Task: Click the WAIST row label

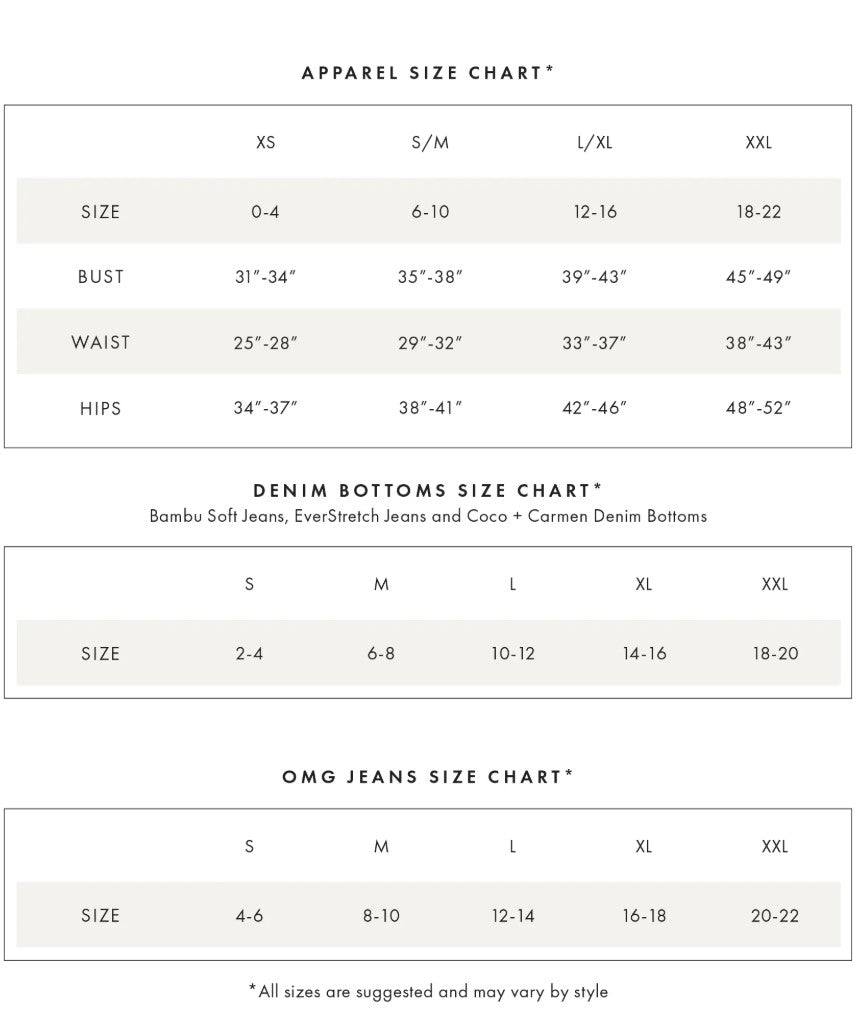Action: [100, 342]
